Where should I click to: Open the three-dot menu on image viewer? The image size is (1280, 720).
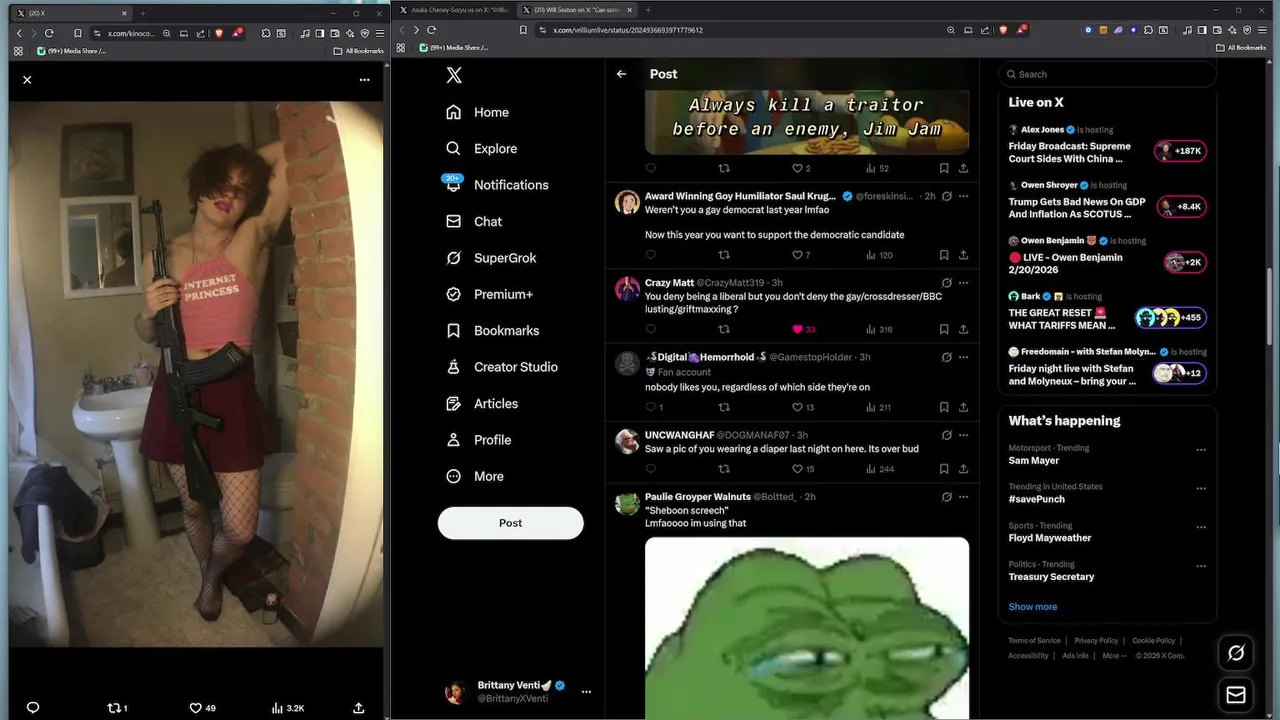(x=364, y=80)
